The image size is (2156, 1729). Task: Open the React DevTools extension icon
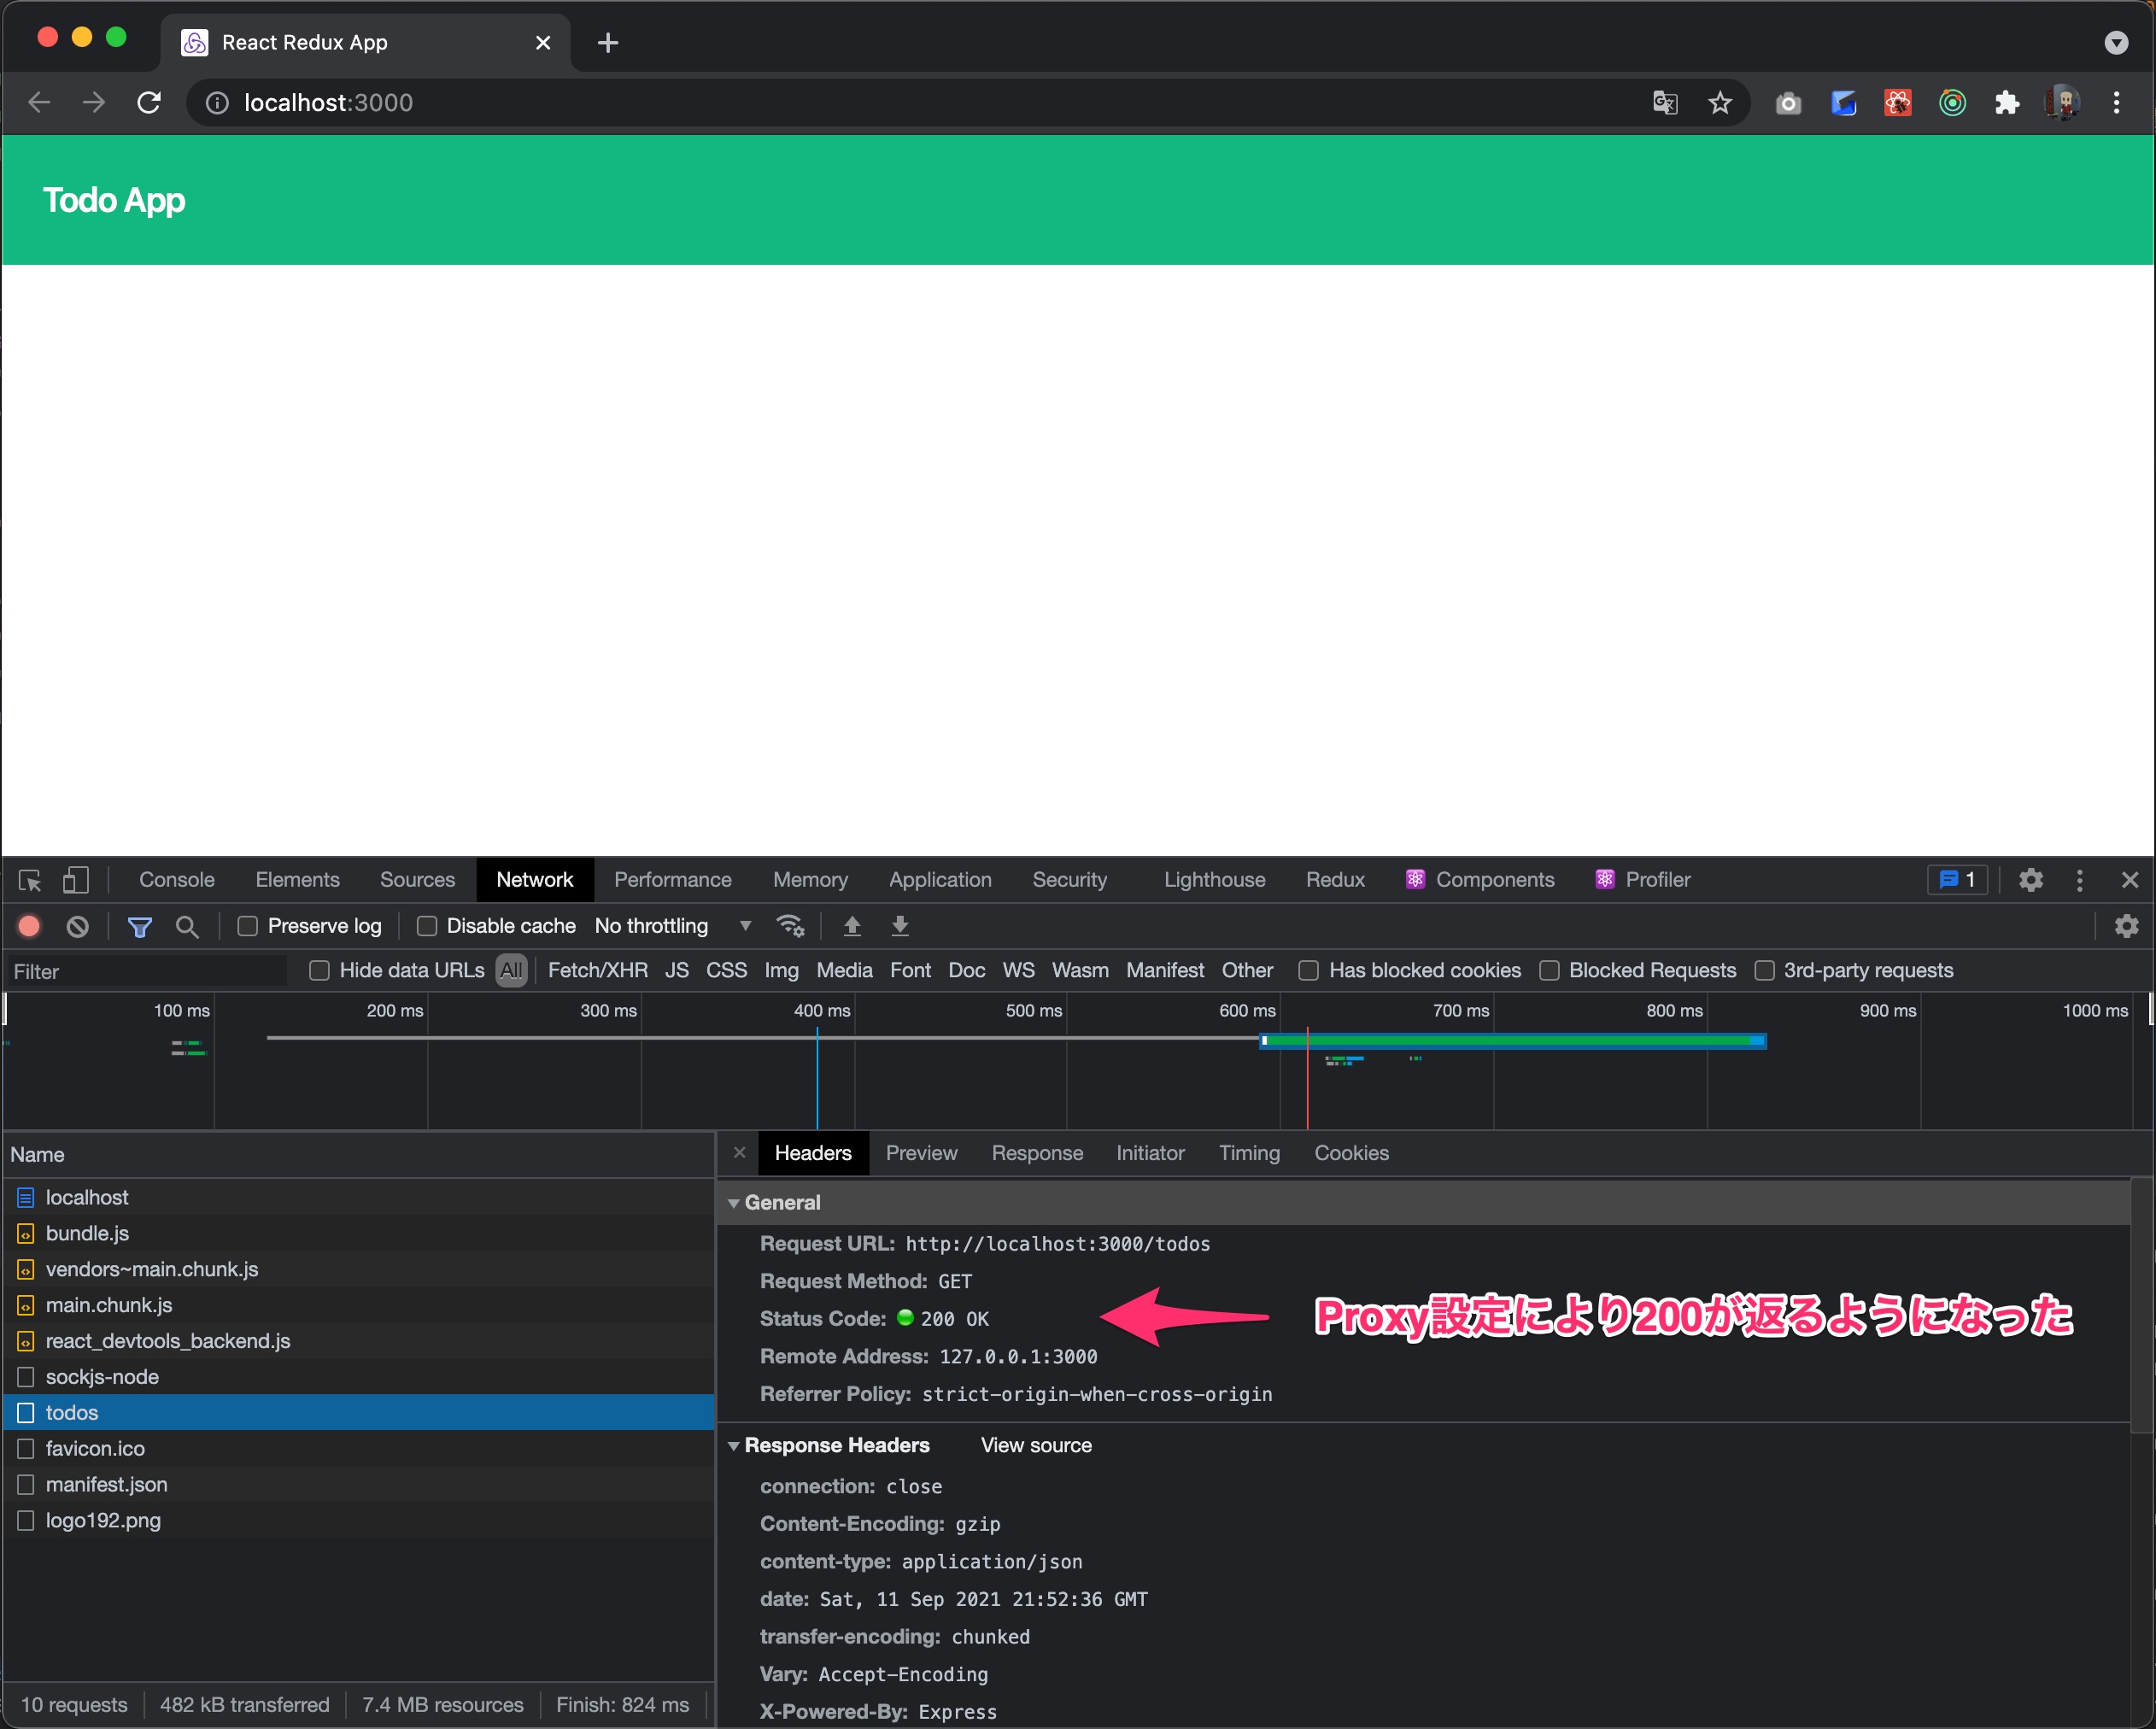click(x=1897, y=102)
